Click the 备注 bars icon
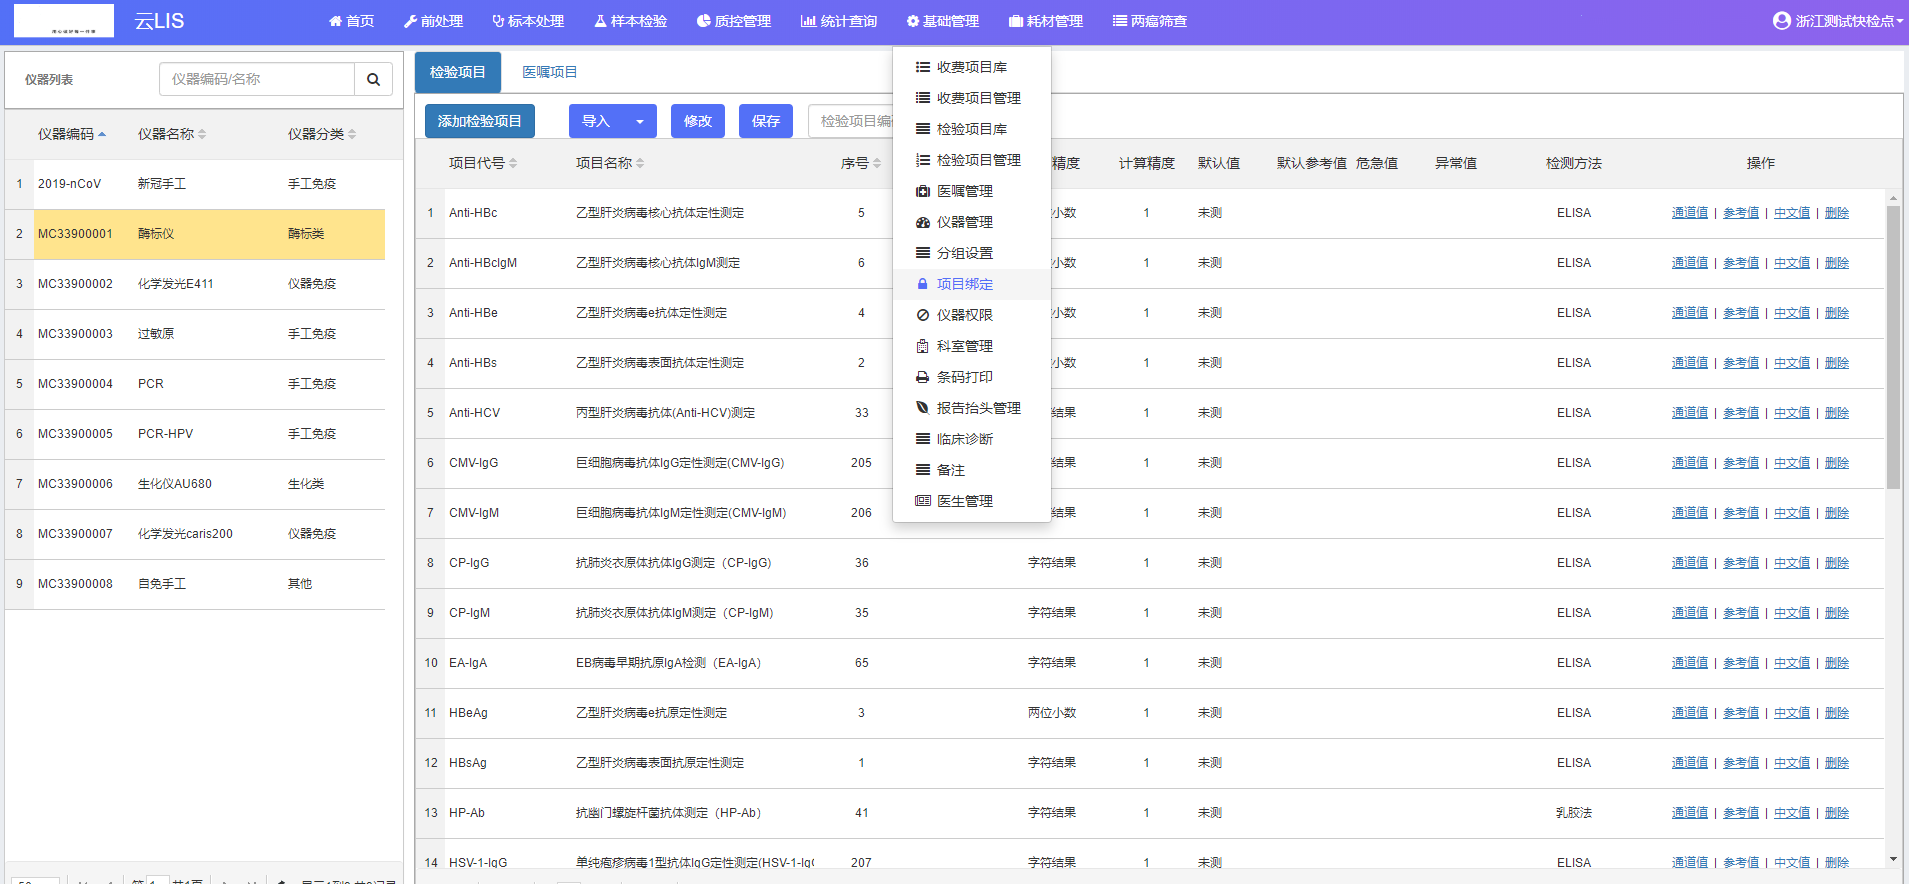 [923, 470]
